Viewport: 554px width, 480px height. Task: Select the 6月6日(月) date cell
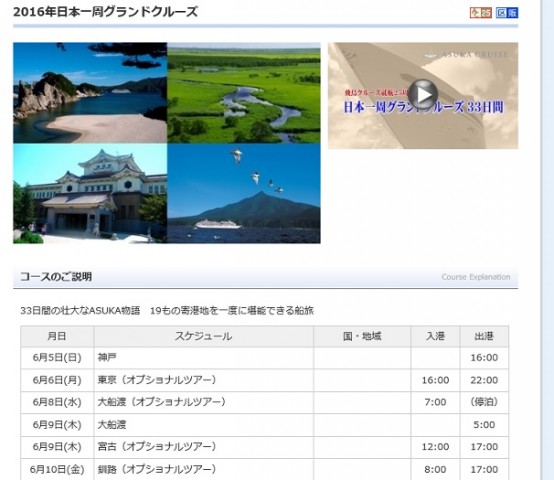57,380
